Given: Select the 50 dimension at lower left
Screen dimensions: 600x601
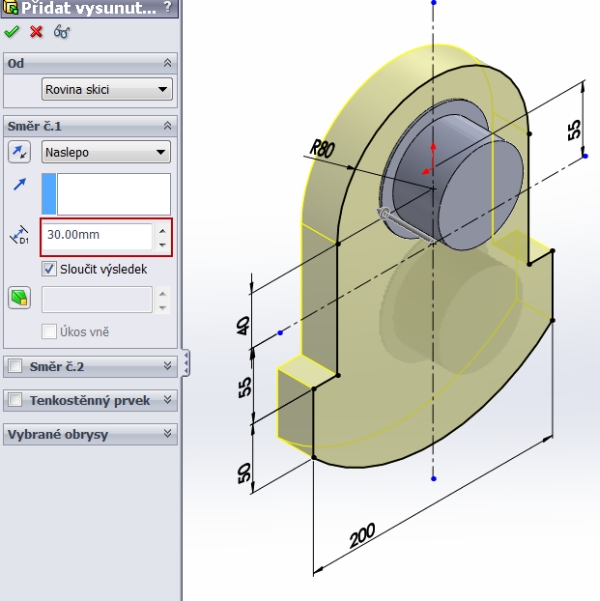Looking at the screenshot, I should 244,473.
